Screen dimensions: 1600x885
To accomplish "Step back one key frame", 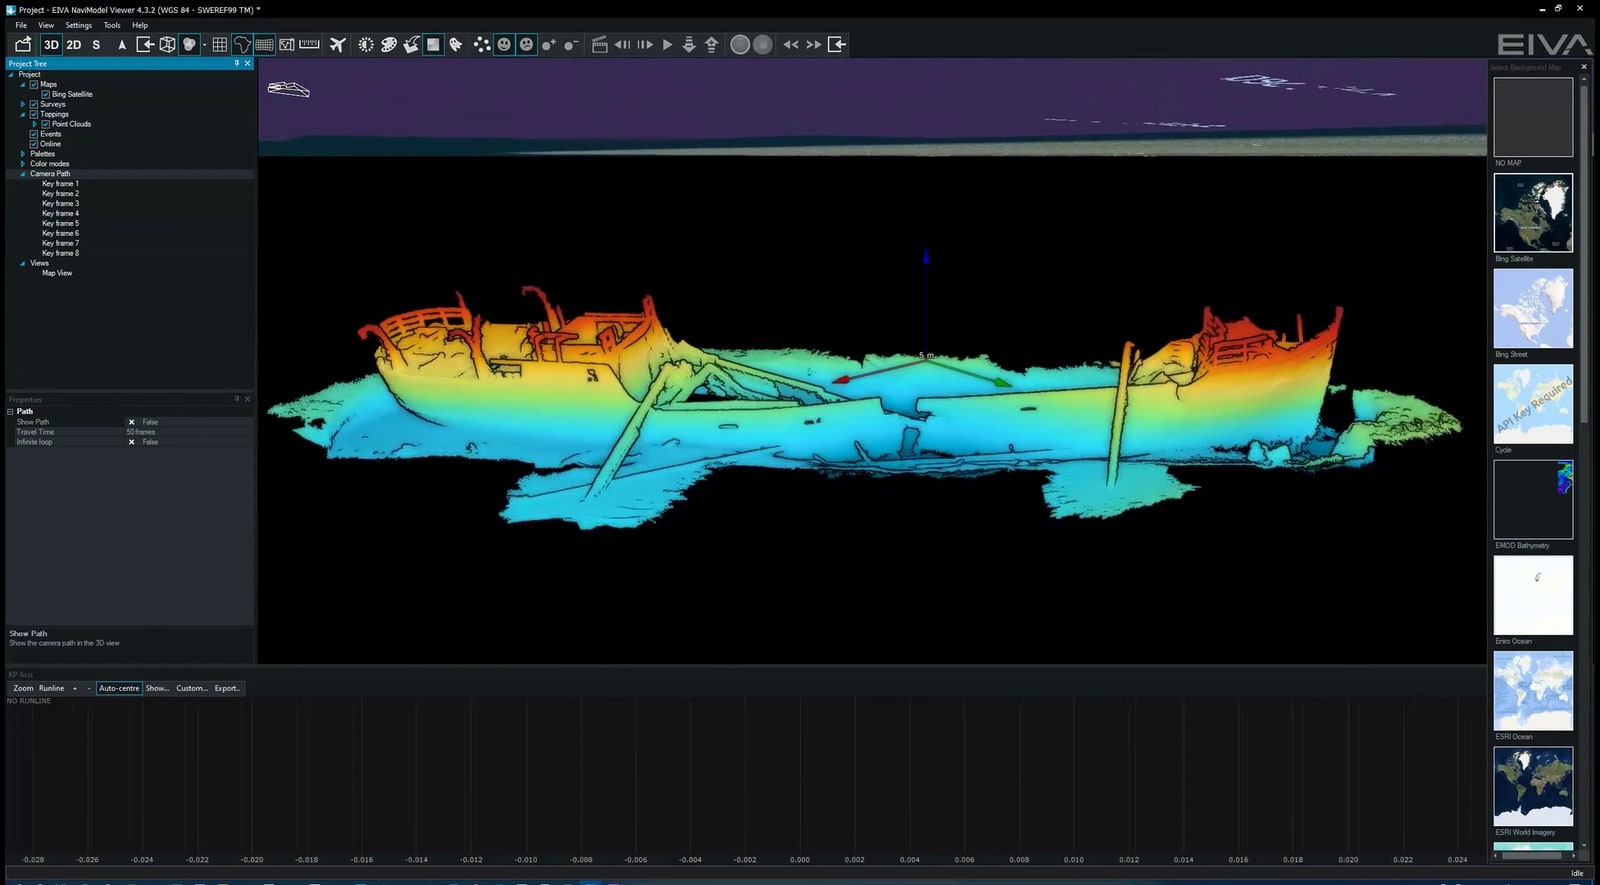I will coord(622,45).
